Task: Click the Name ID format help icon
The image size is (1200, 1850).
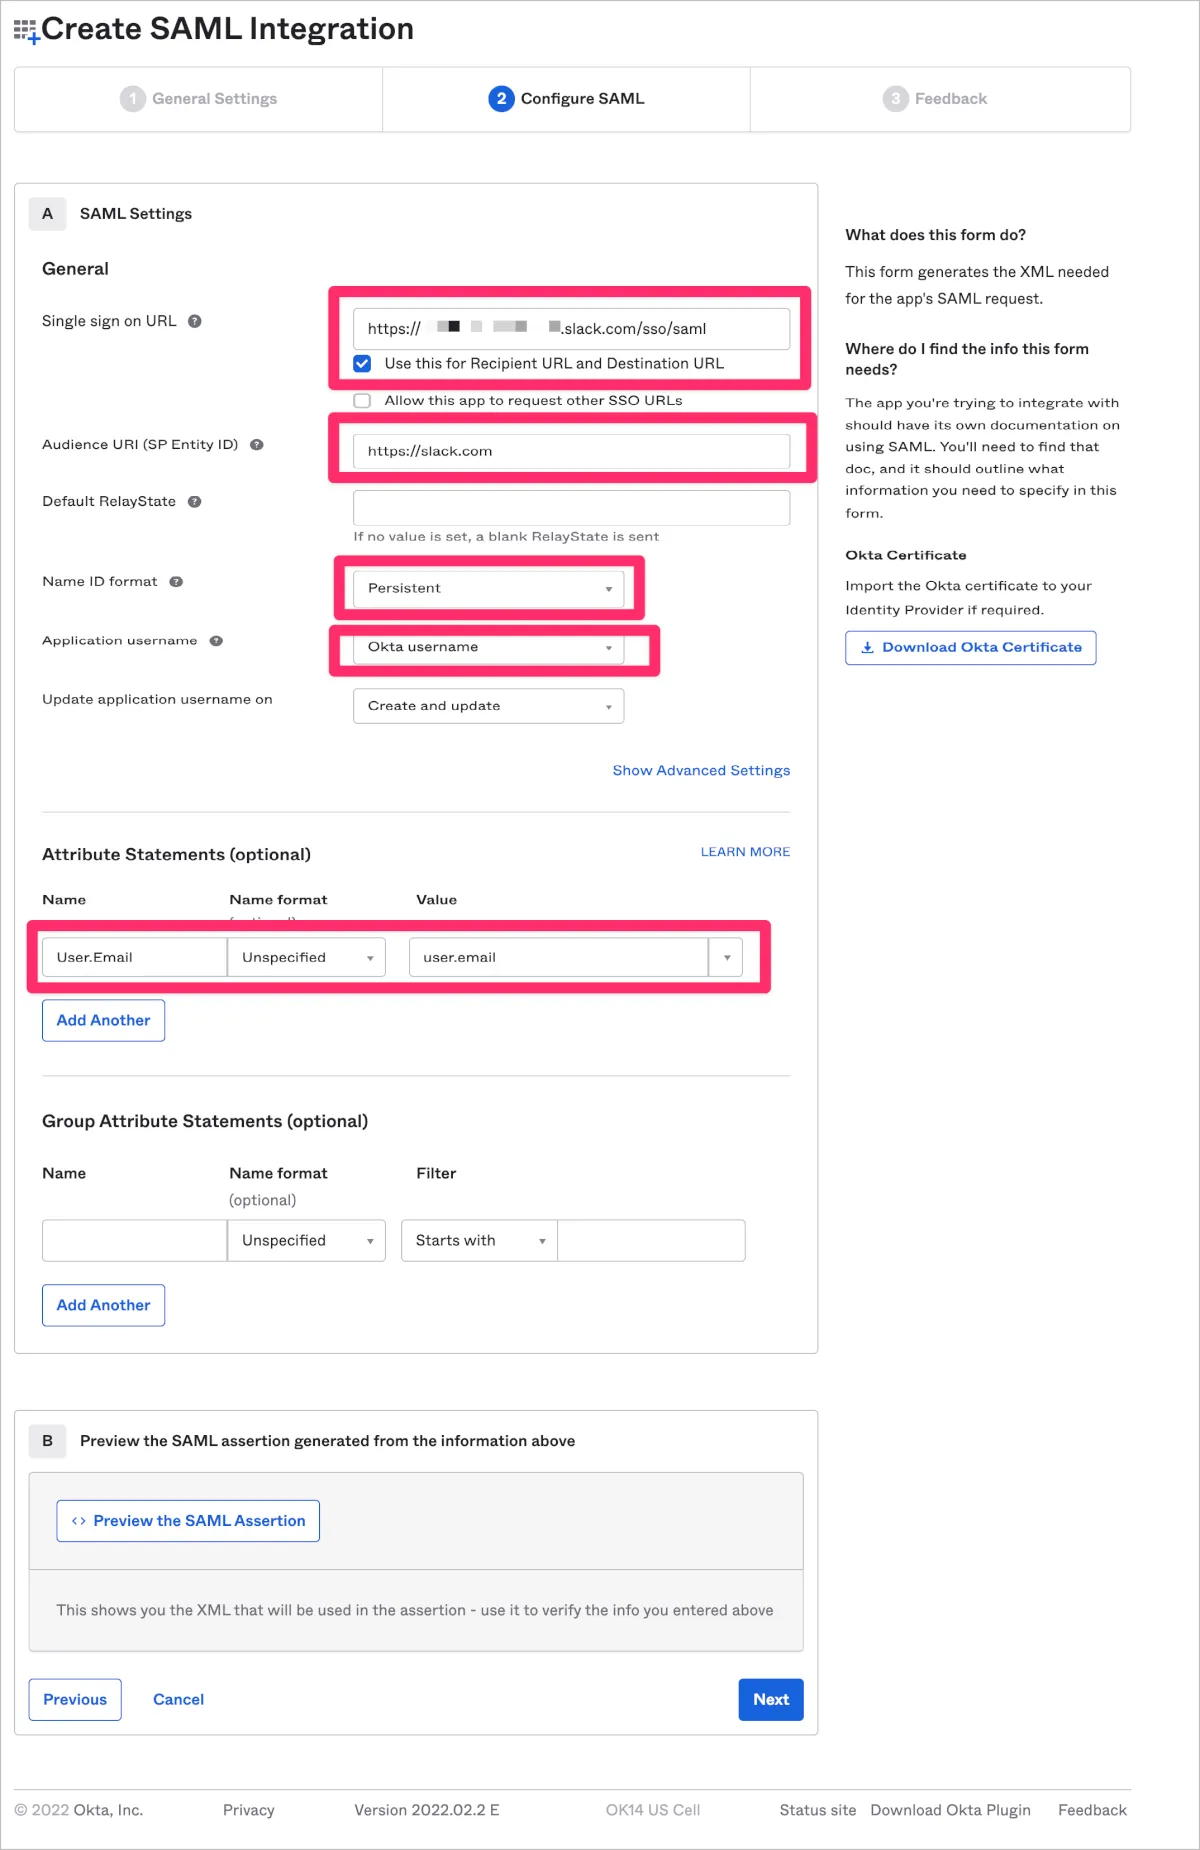Action: 176,582
